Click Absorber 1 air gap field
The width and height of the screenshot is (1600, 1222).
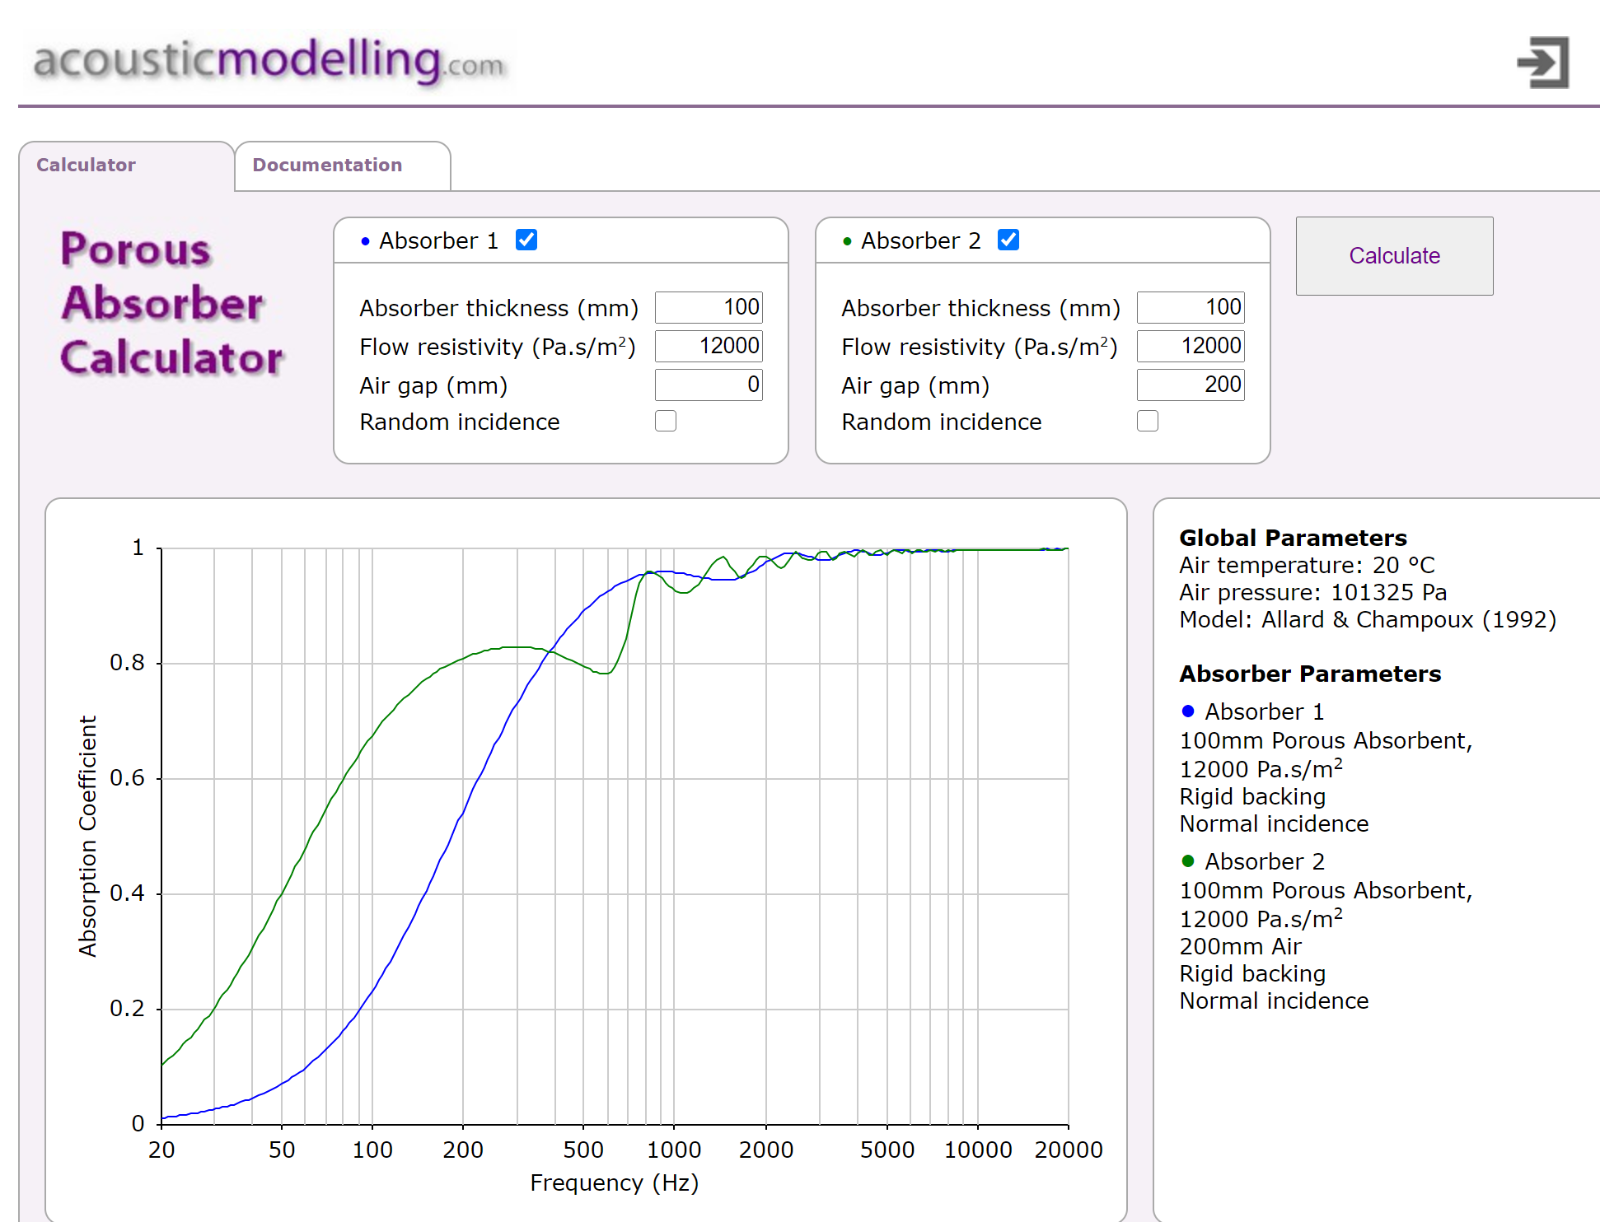[x=709, y=385]
